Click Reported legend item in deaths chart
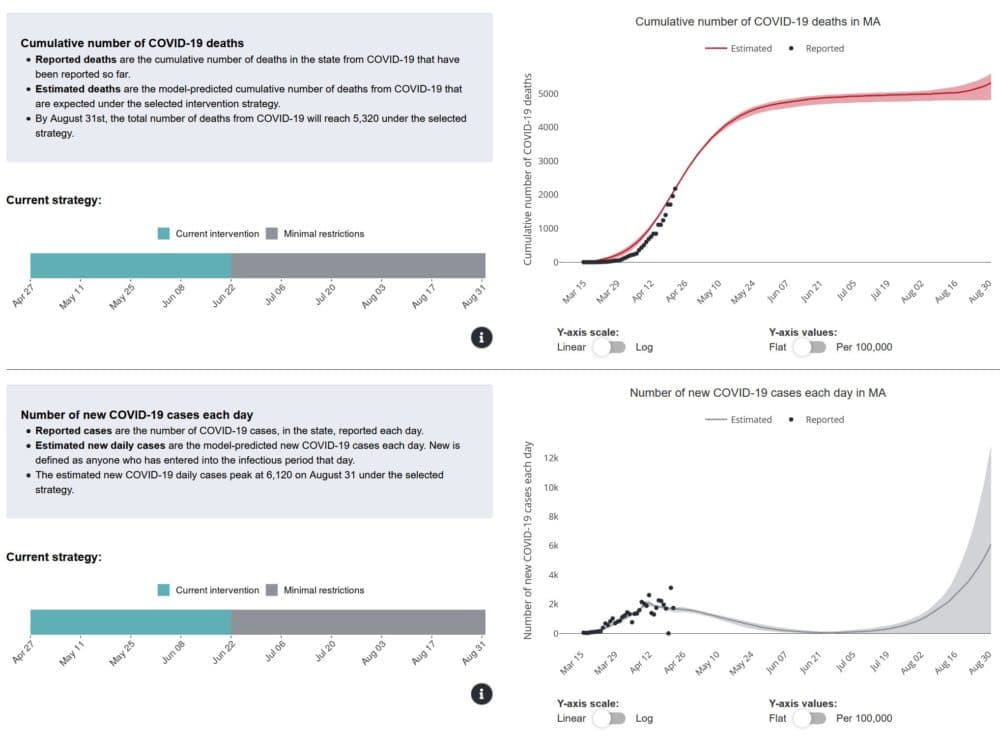This screenshot has height=737, width=1000. [816, 48]
